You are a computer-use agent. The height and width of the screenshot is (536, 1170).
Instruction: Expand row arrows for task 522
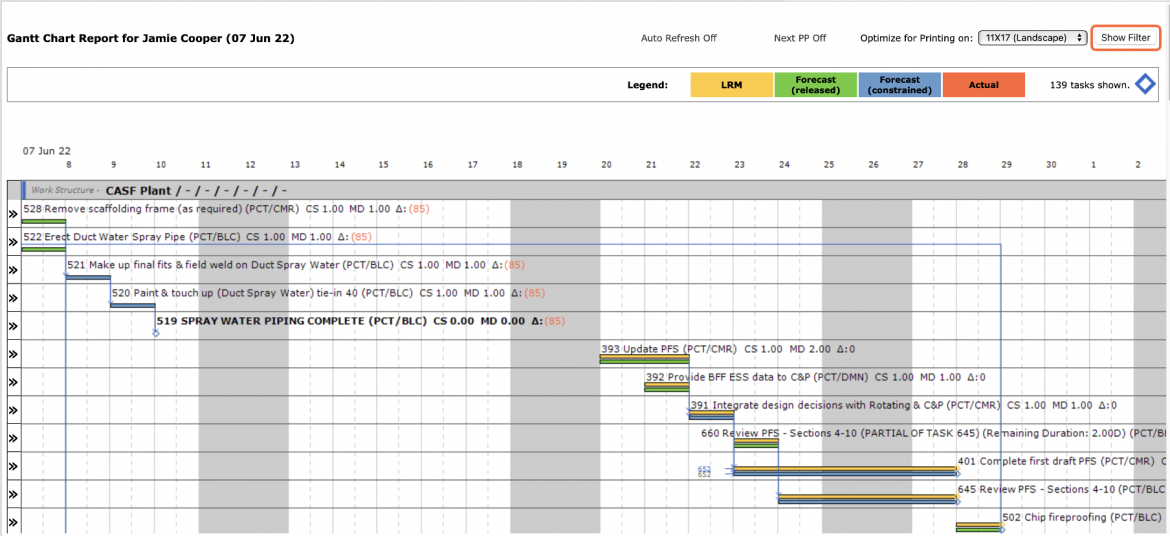tap(13, 242)
